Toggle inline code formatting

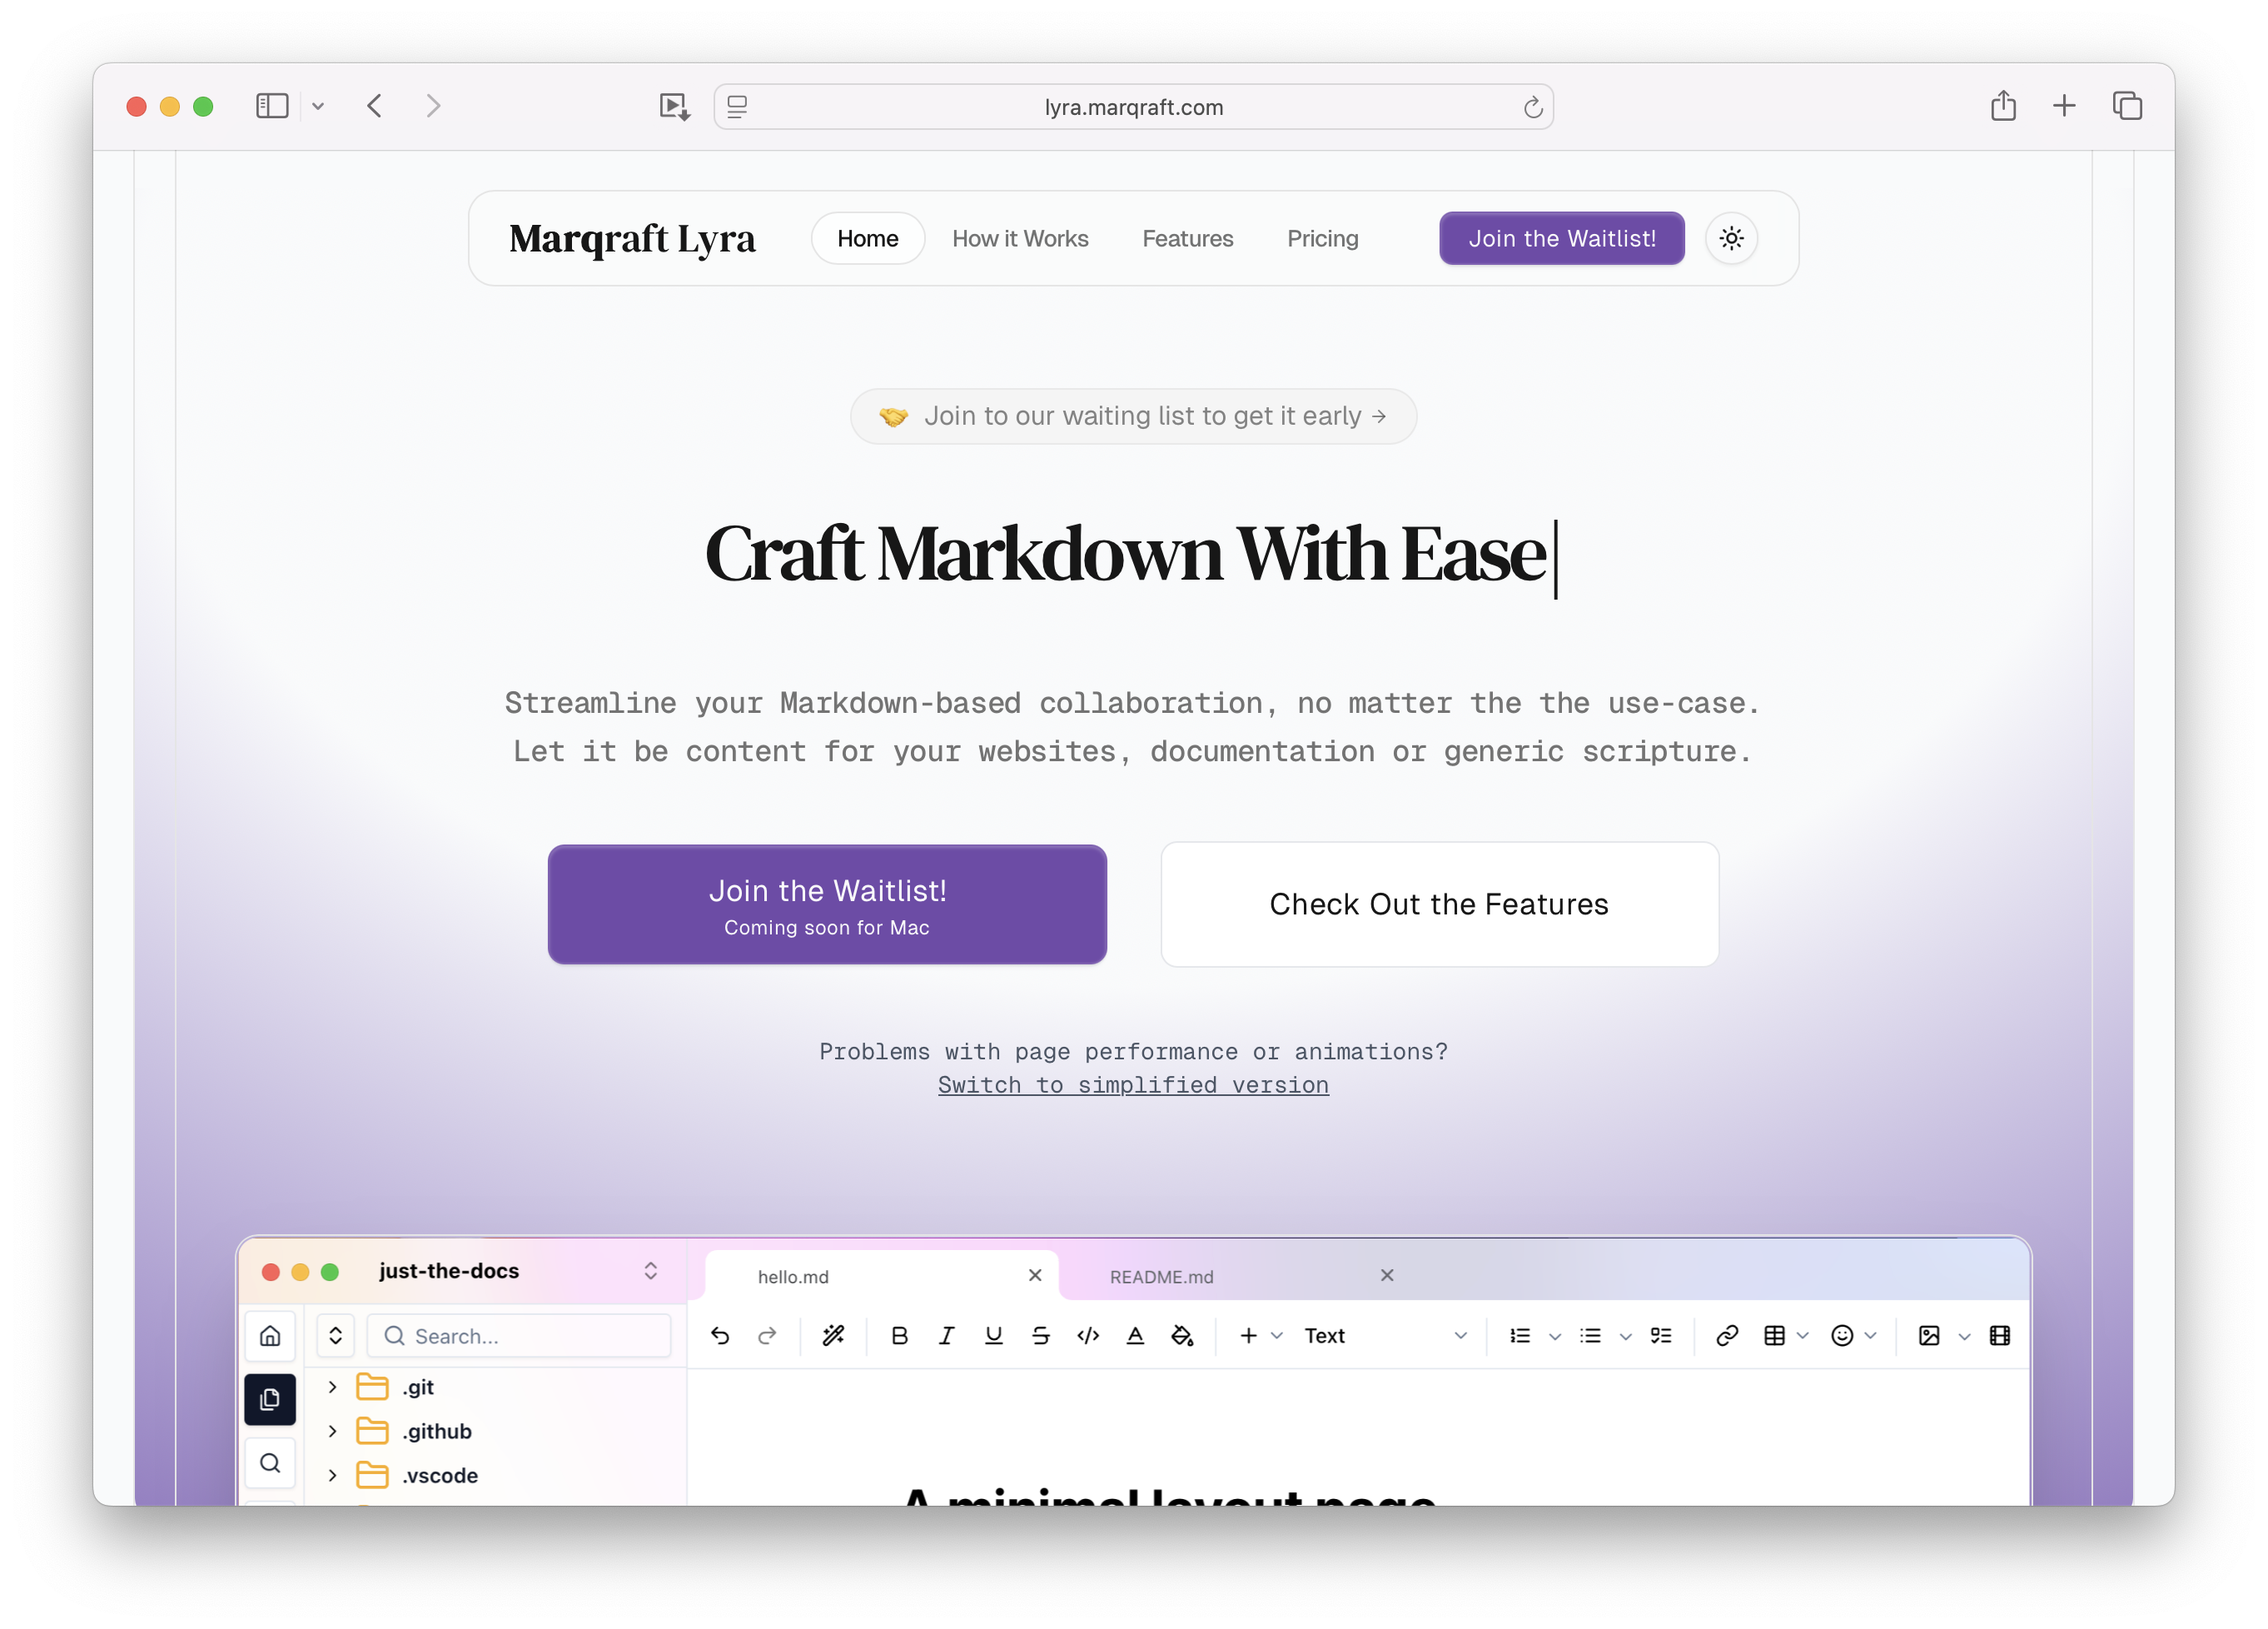coord(1088,1336)
